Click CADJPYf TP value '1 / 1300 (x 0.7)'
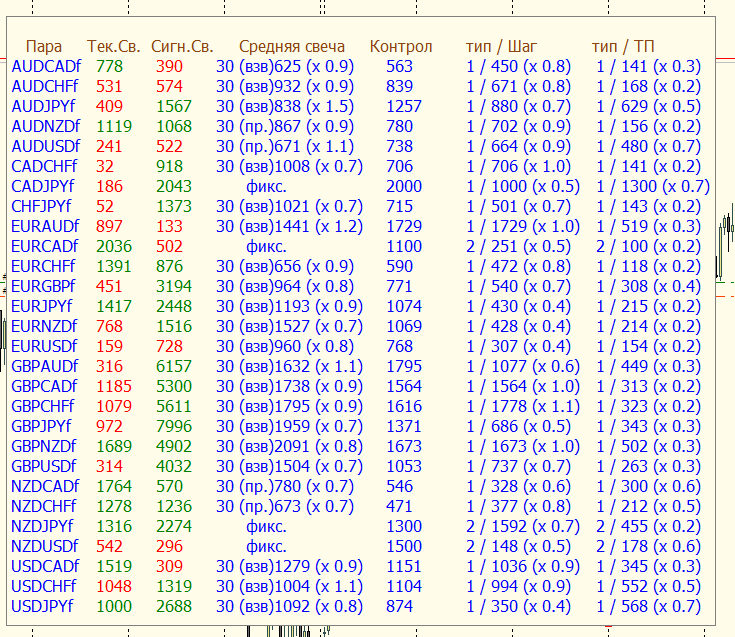 pos(653,187)
